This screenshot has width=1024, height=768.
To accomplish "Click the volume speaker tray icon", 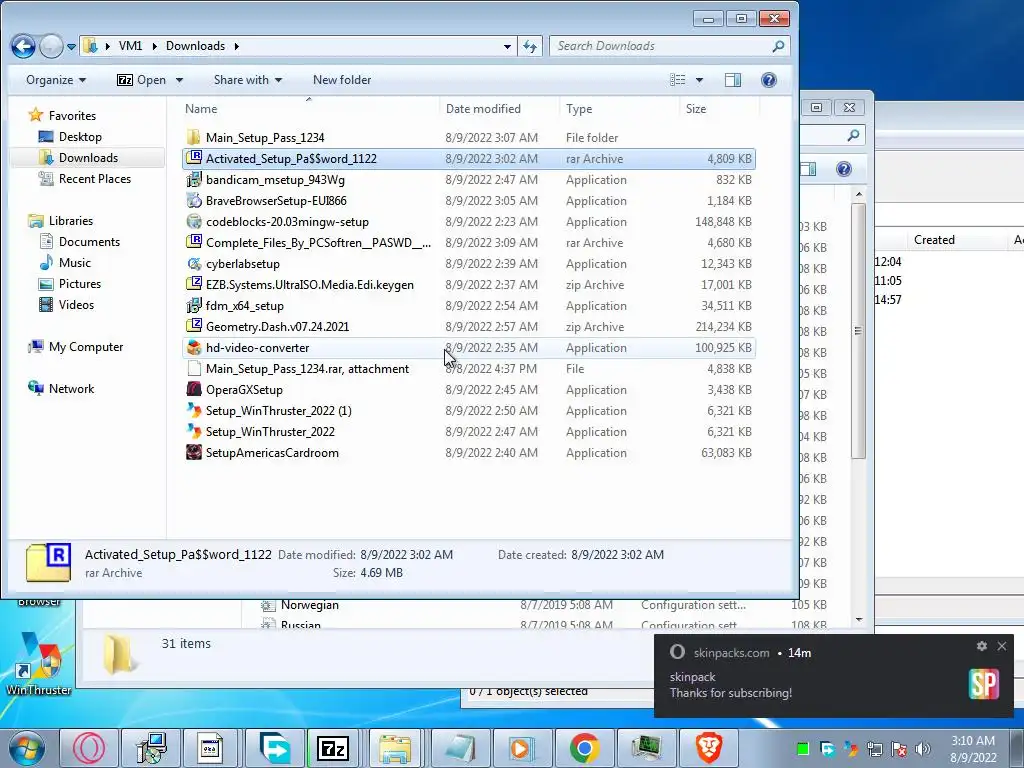I will pyautogui.click(x=923, y=749).
